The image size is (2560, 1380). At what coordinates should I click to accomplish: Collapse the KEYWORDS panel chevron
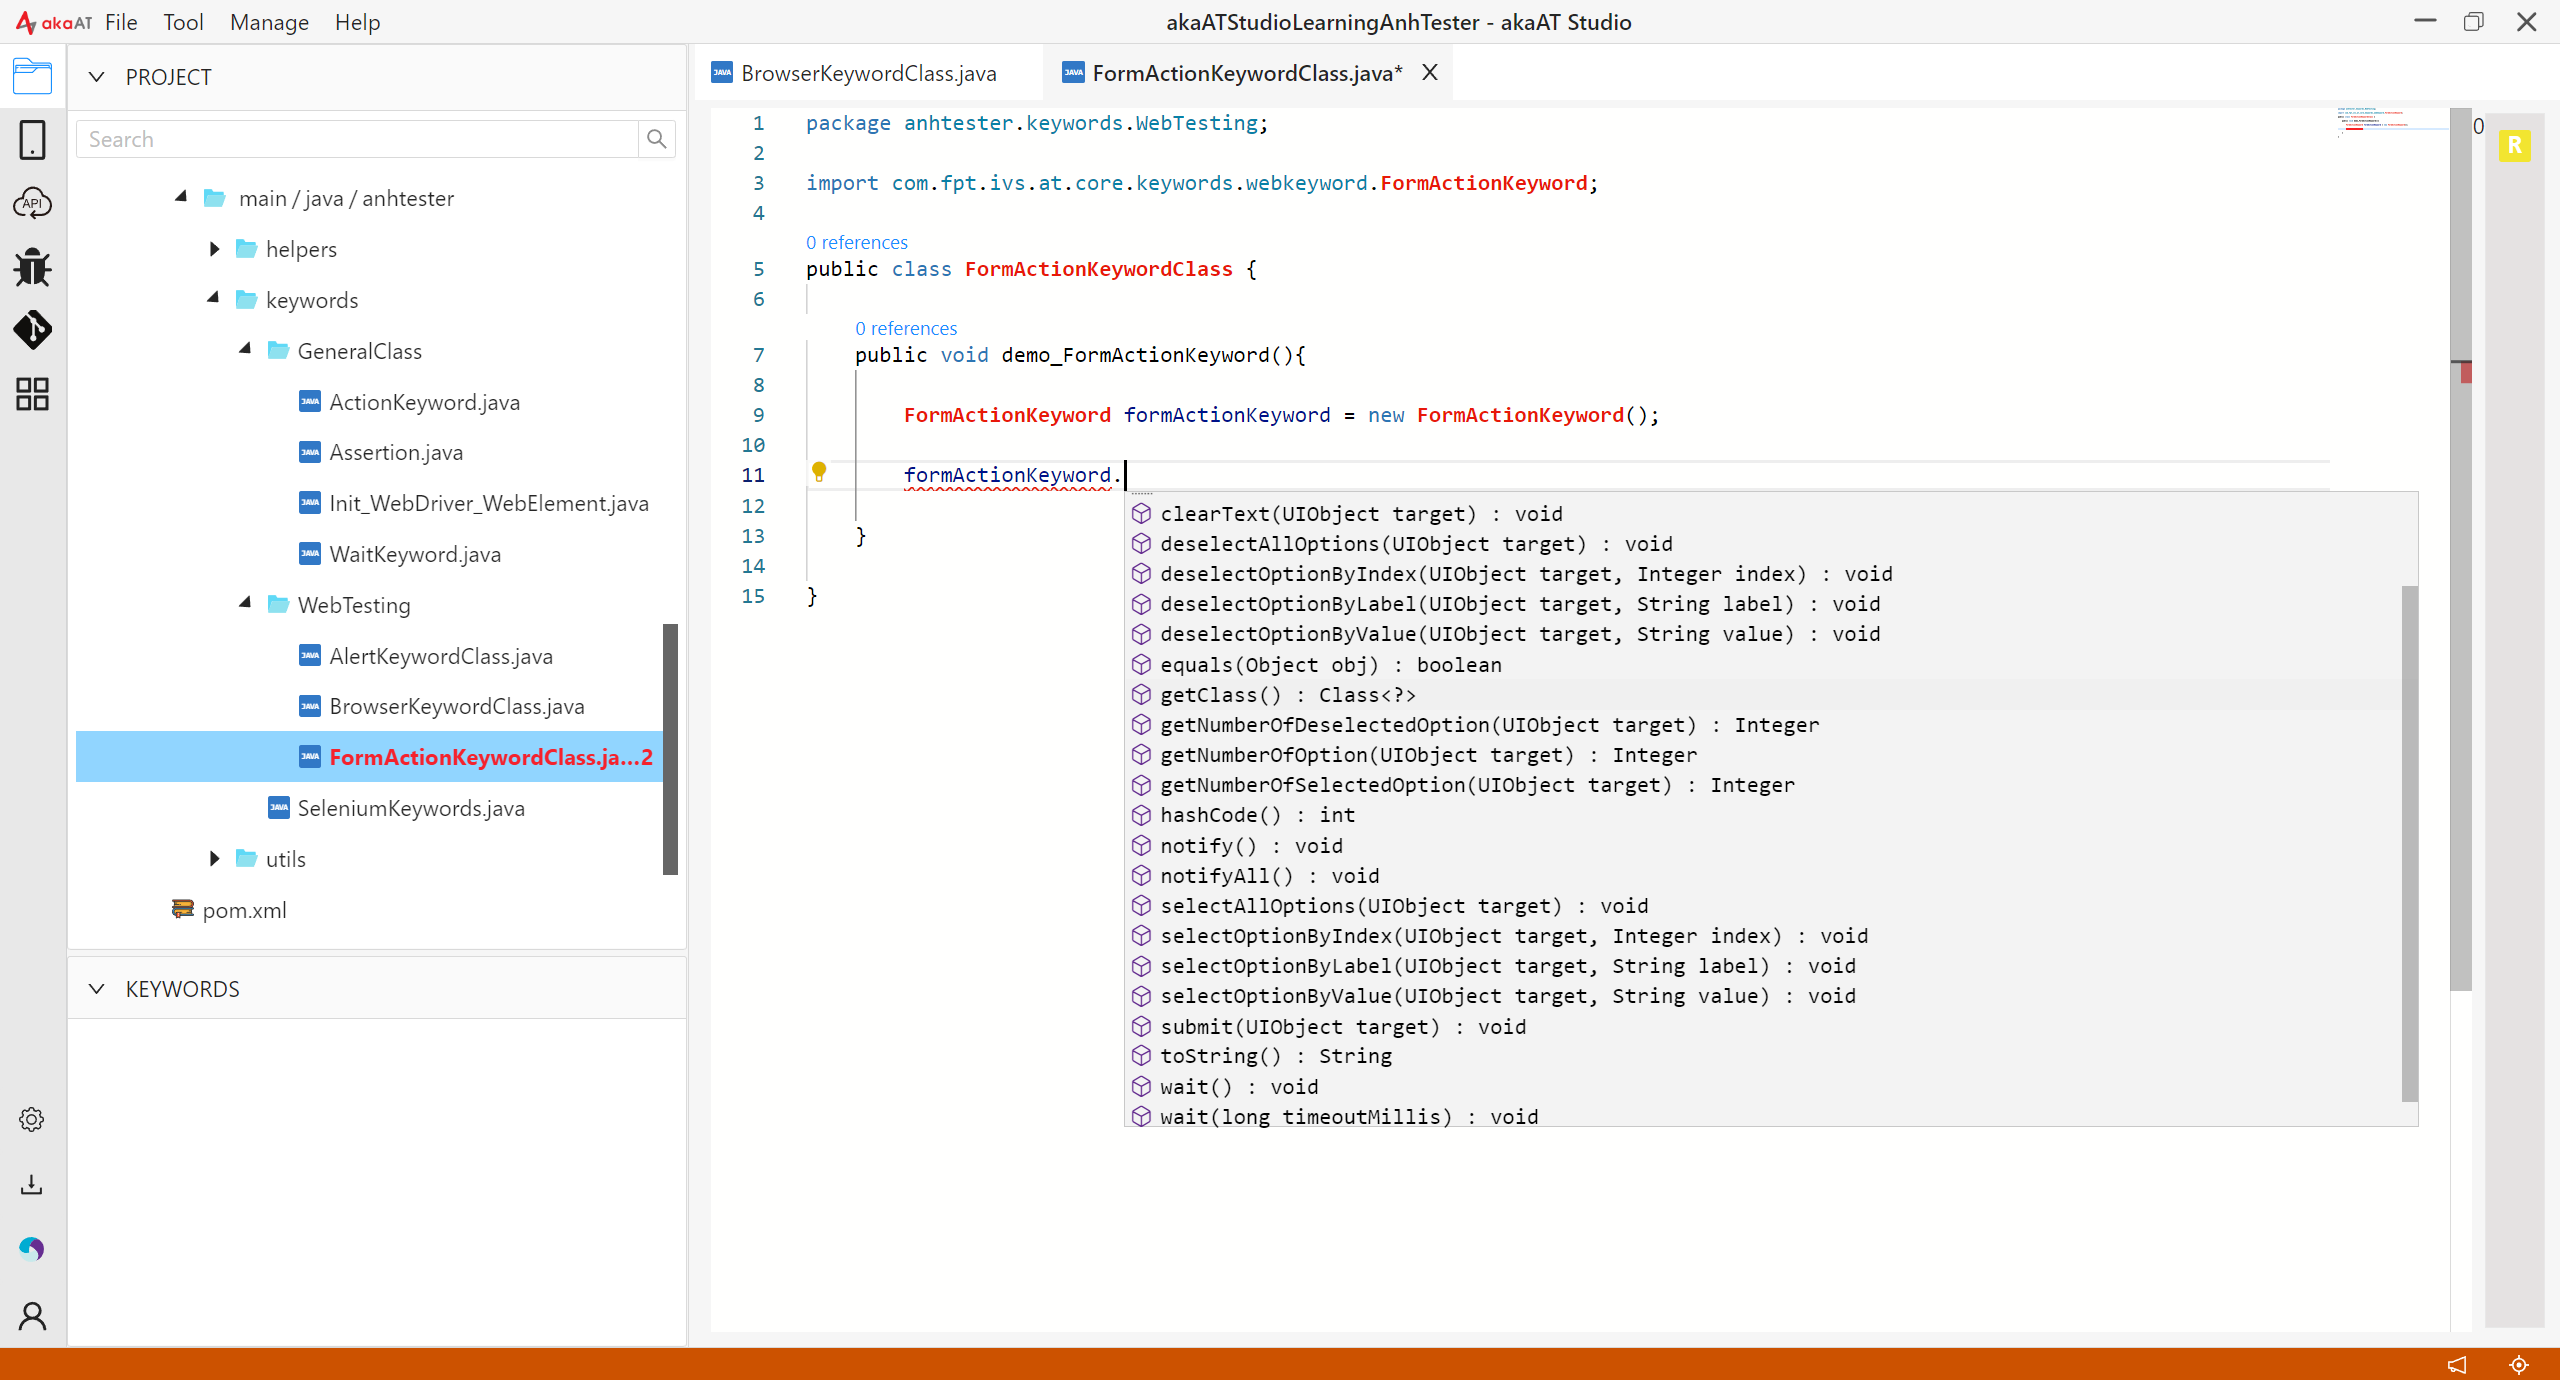pyautogui.click(x=96, y=989)
